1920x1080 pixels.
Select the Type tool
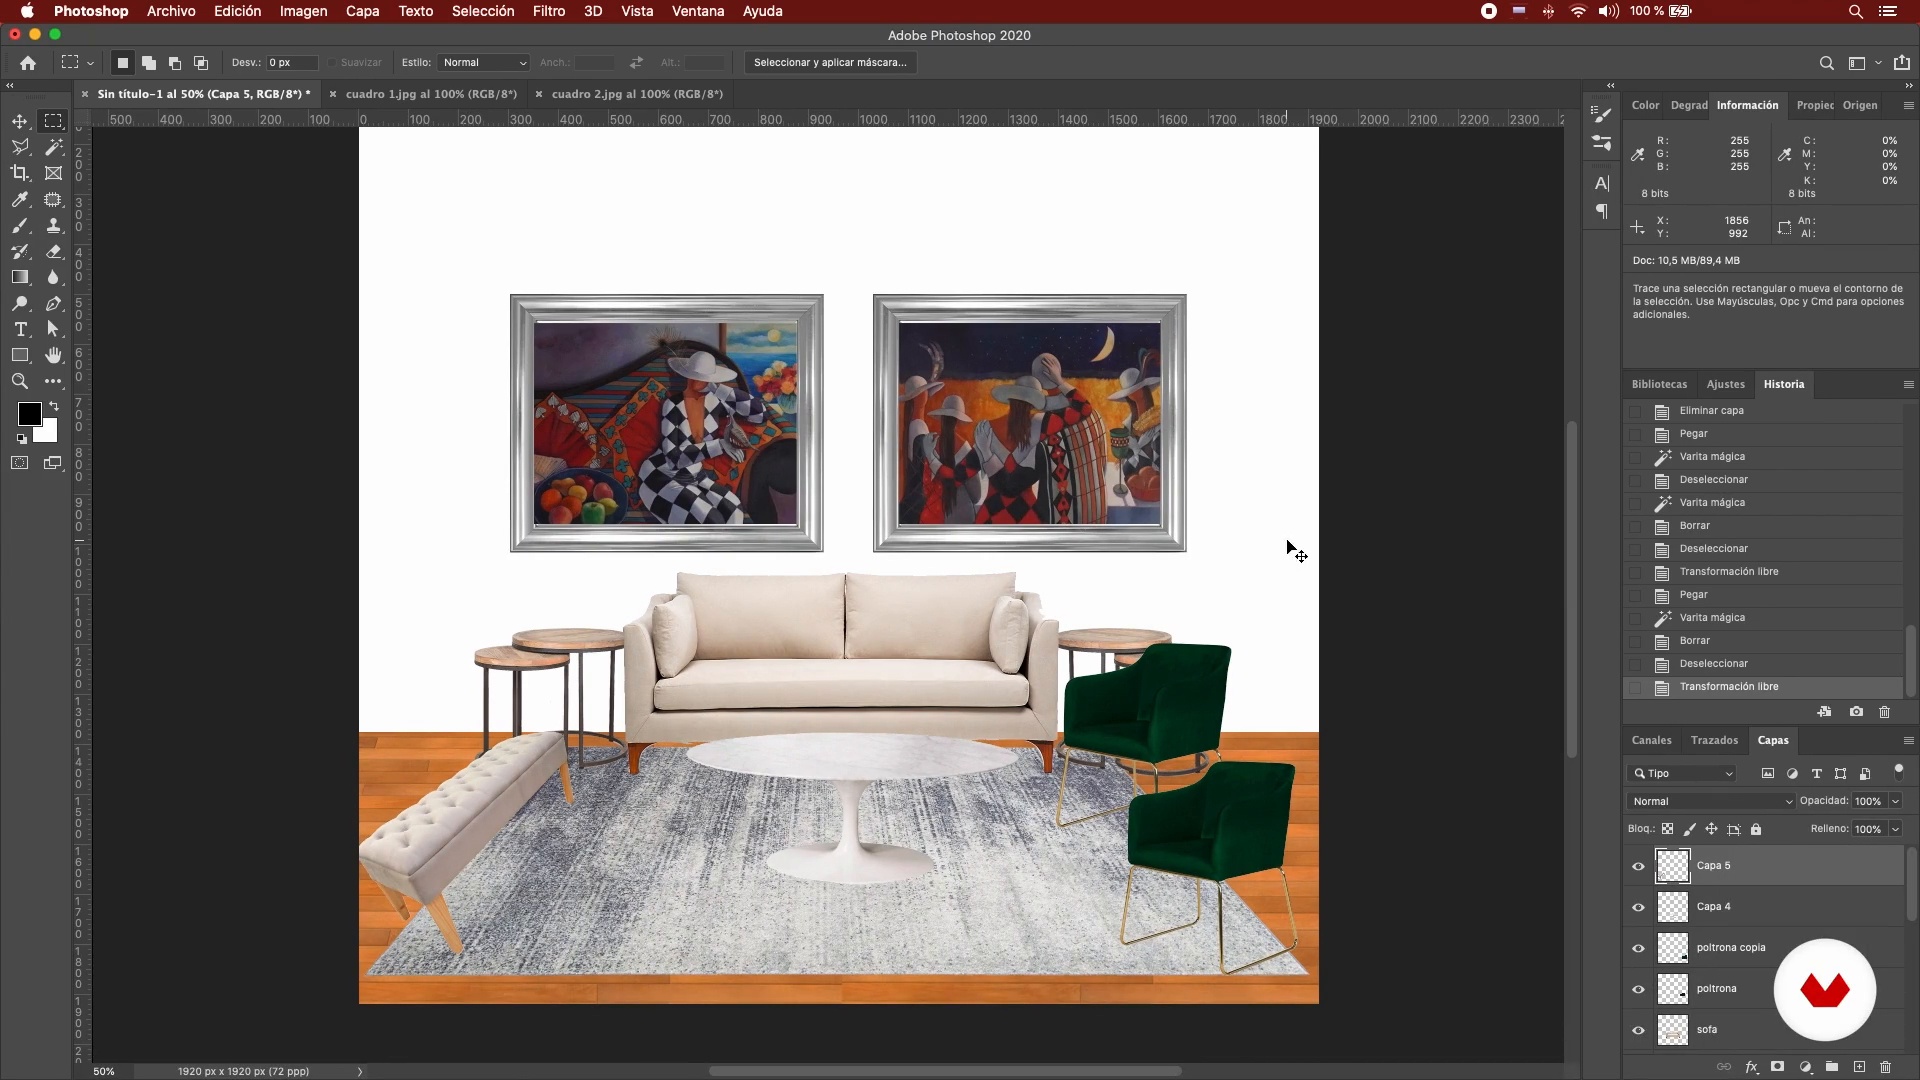[x=20, y=329]
